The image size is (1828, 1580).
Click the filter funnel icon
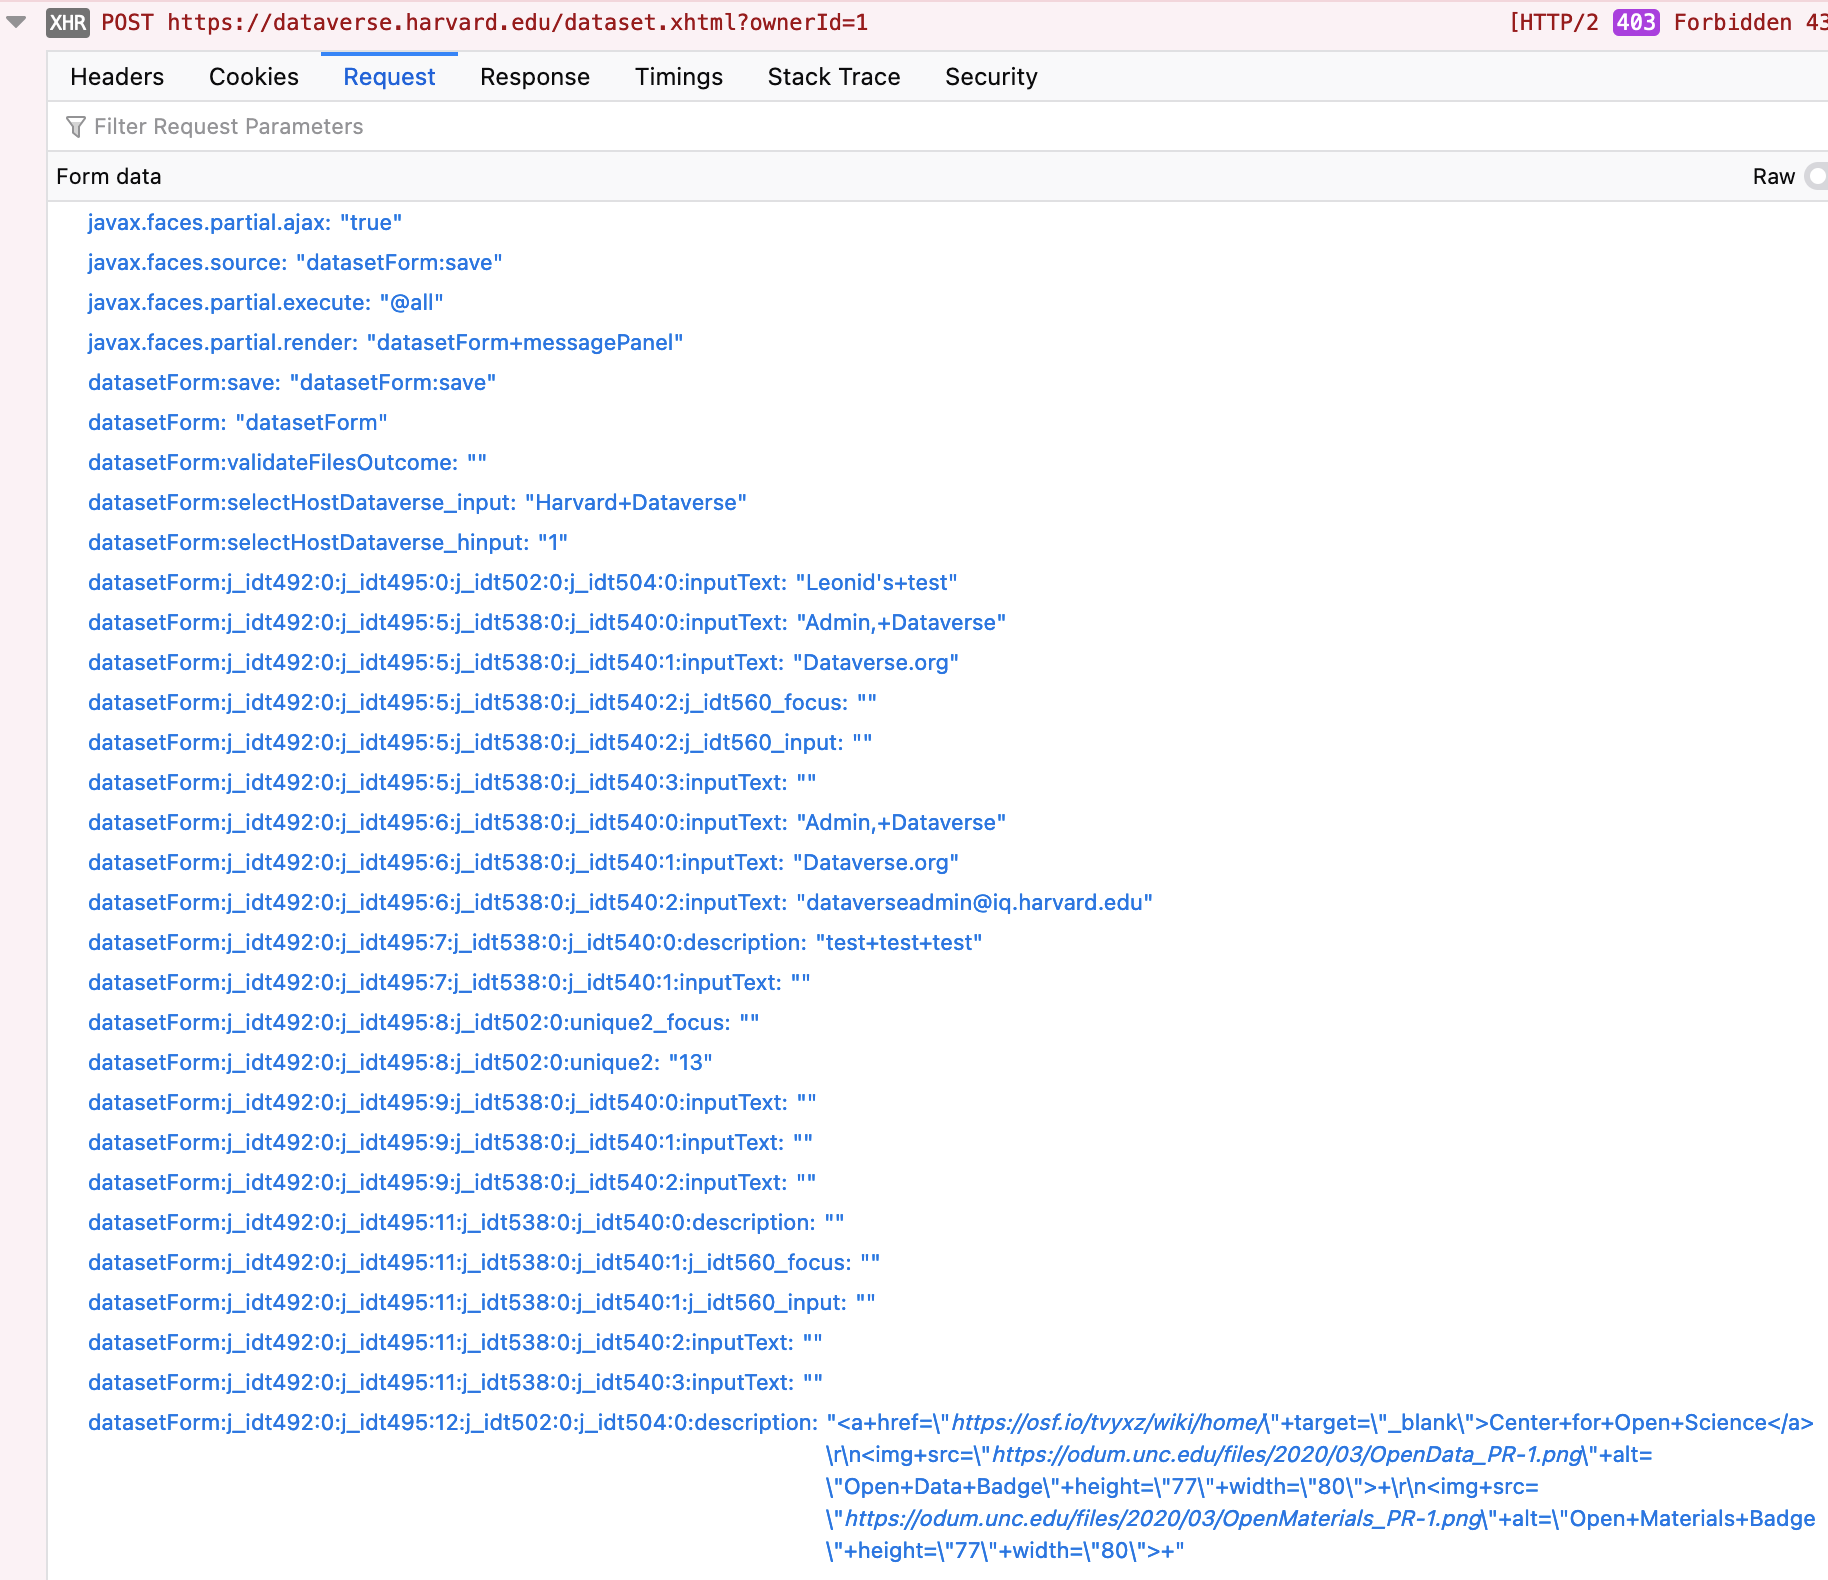point(74,126)
